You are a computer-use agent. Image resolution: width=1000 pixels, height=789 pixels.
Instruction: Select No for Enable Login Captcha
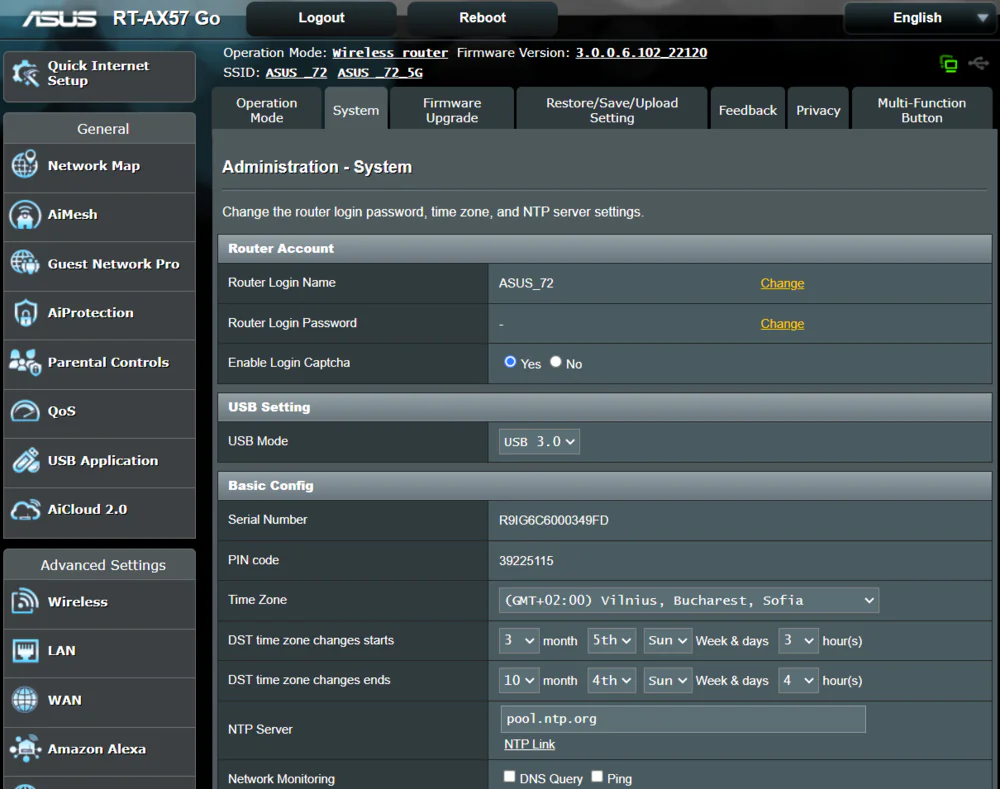pos(555,362)
